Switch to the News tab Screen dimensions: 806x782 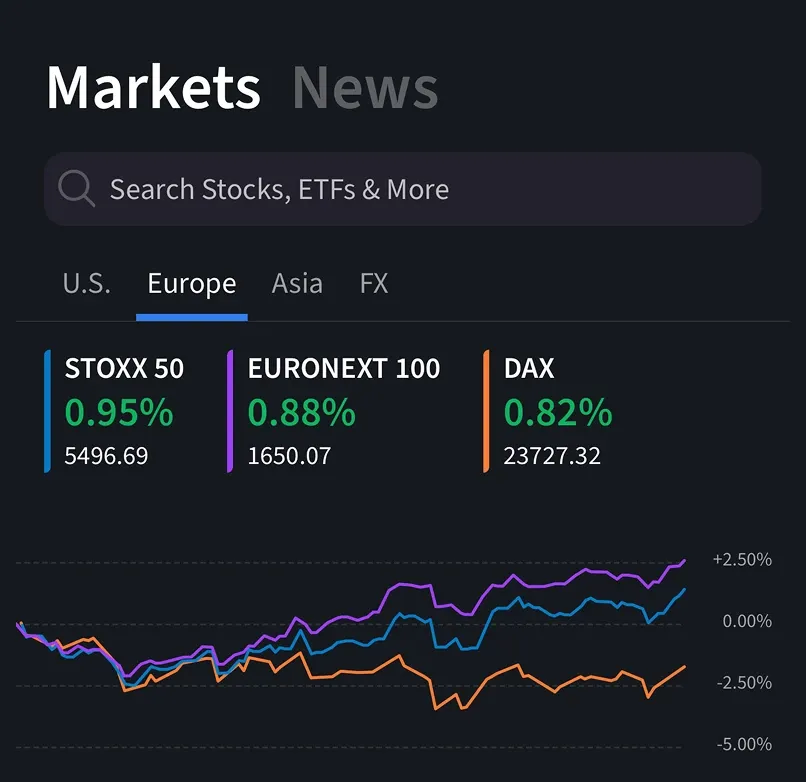(x=365, y=87)
